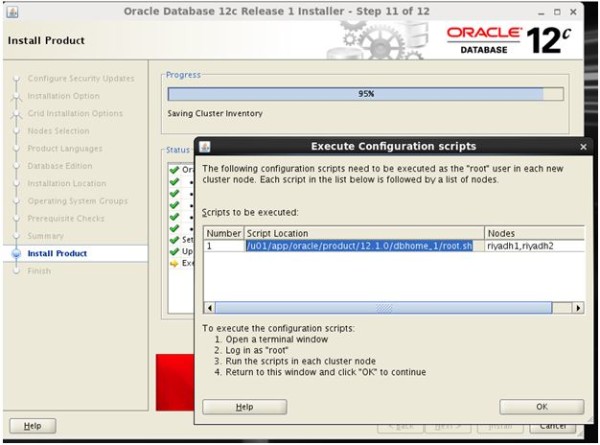
Task: Click the Nodes column header
Action: [x=535, y=233]
